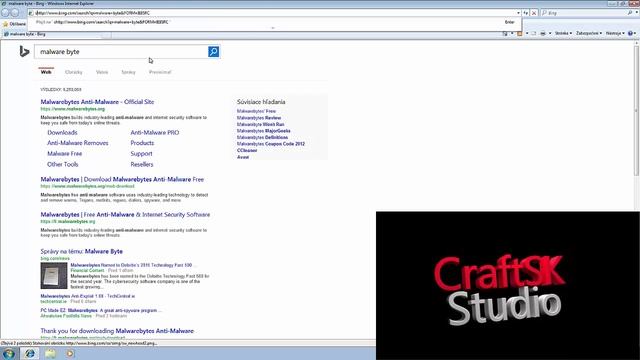Image resolution: width=640 pixels, height=360 pixels.
Task: Click the Bing logo
Action: tap(24, 51)
